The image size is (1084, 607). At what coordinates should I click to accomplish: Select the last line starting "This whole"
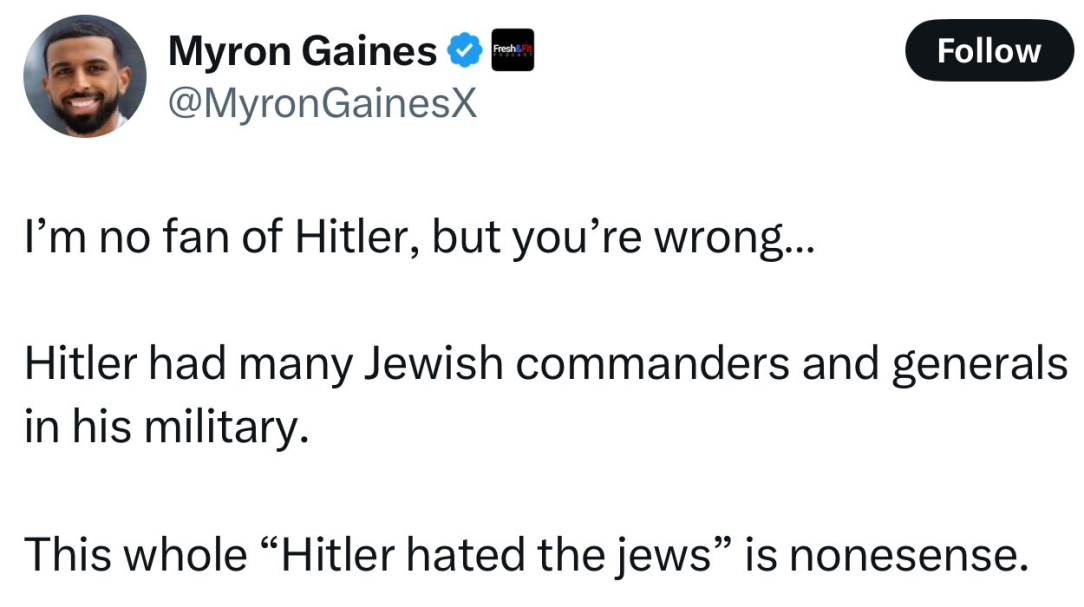pyautogui.click(x=527, y=555)
